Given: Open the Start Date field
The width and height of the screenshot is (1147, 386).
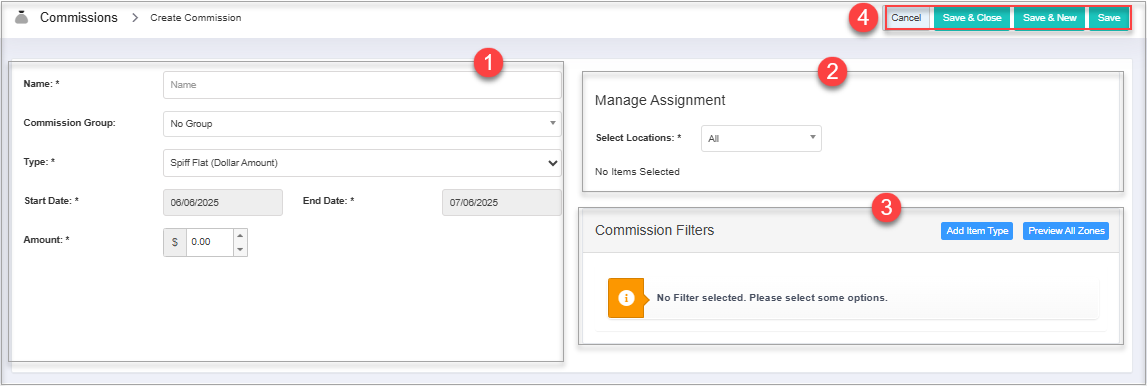Looking at the screenshot, I should point(222,203).
